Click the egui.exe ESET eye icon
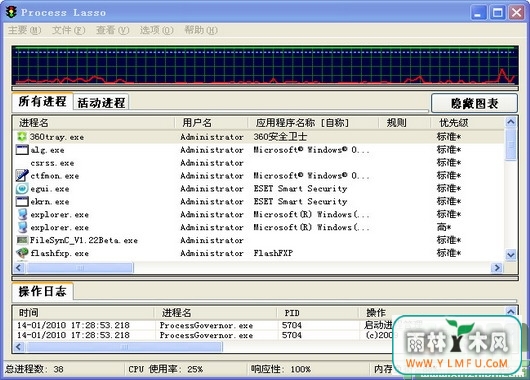 (22, 188)
